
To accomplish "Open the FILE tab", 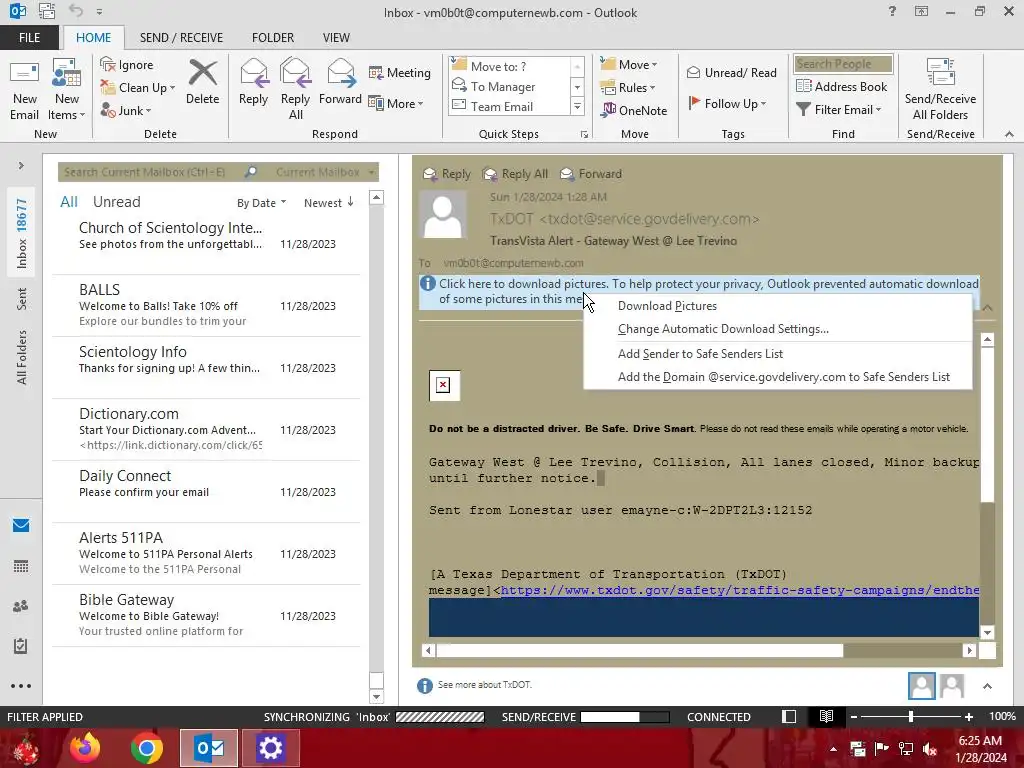I will (29, 37).
